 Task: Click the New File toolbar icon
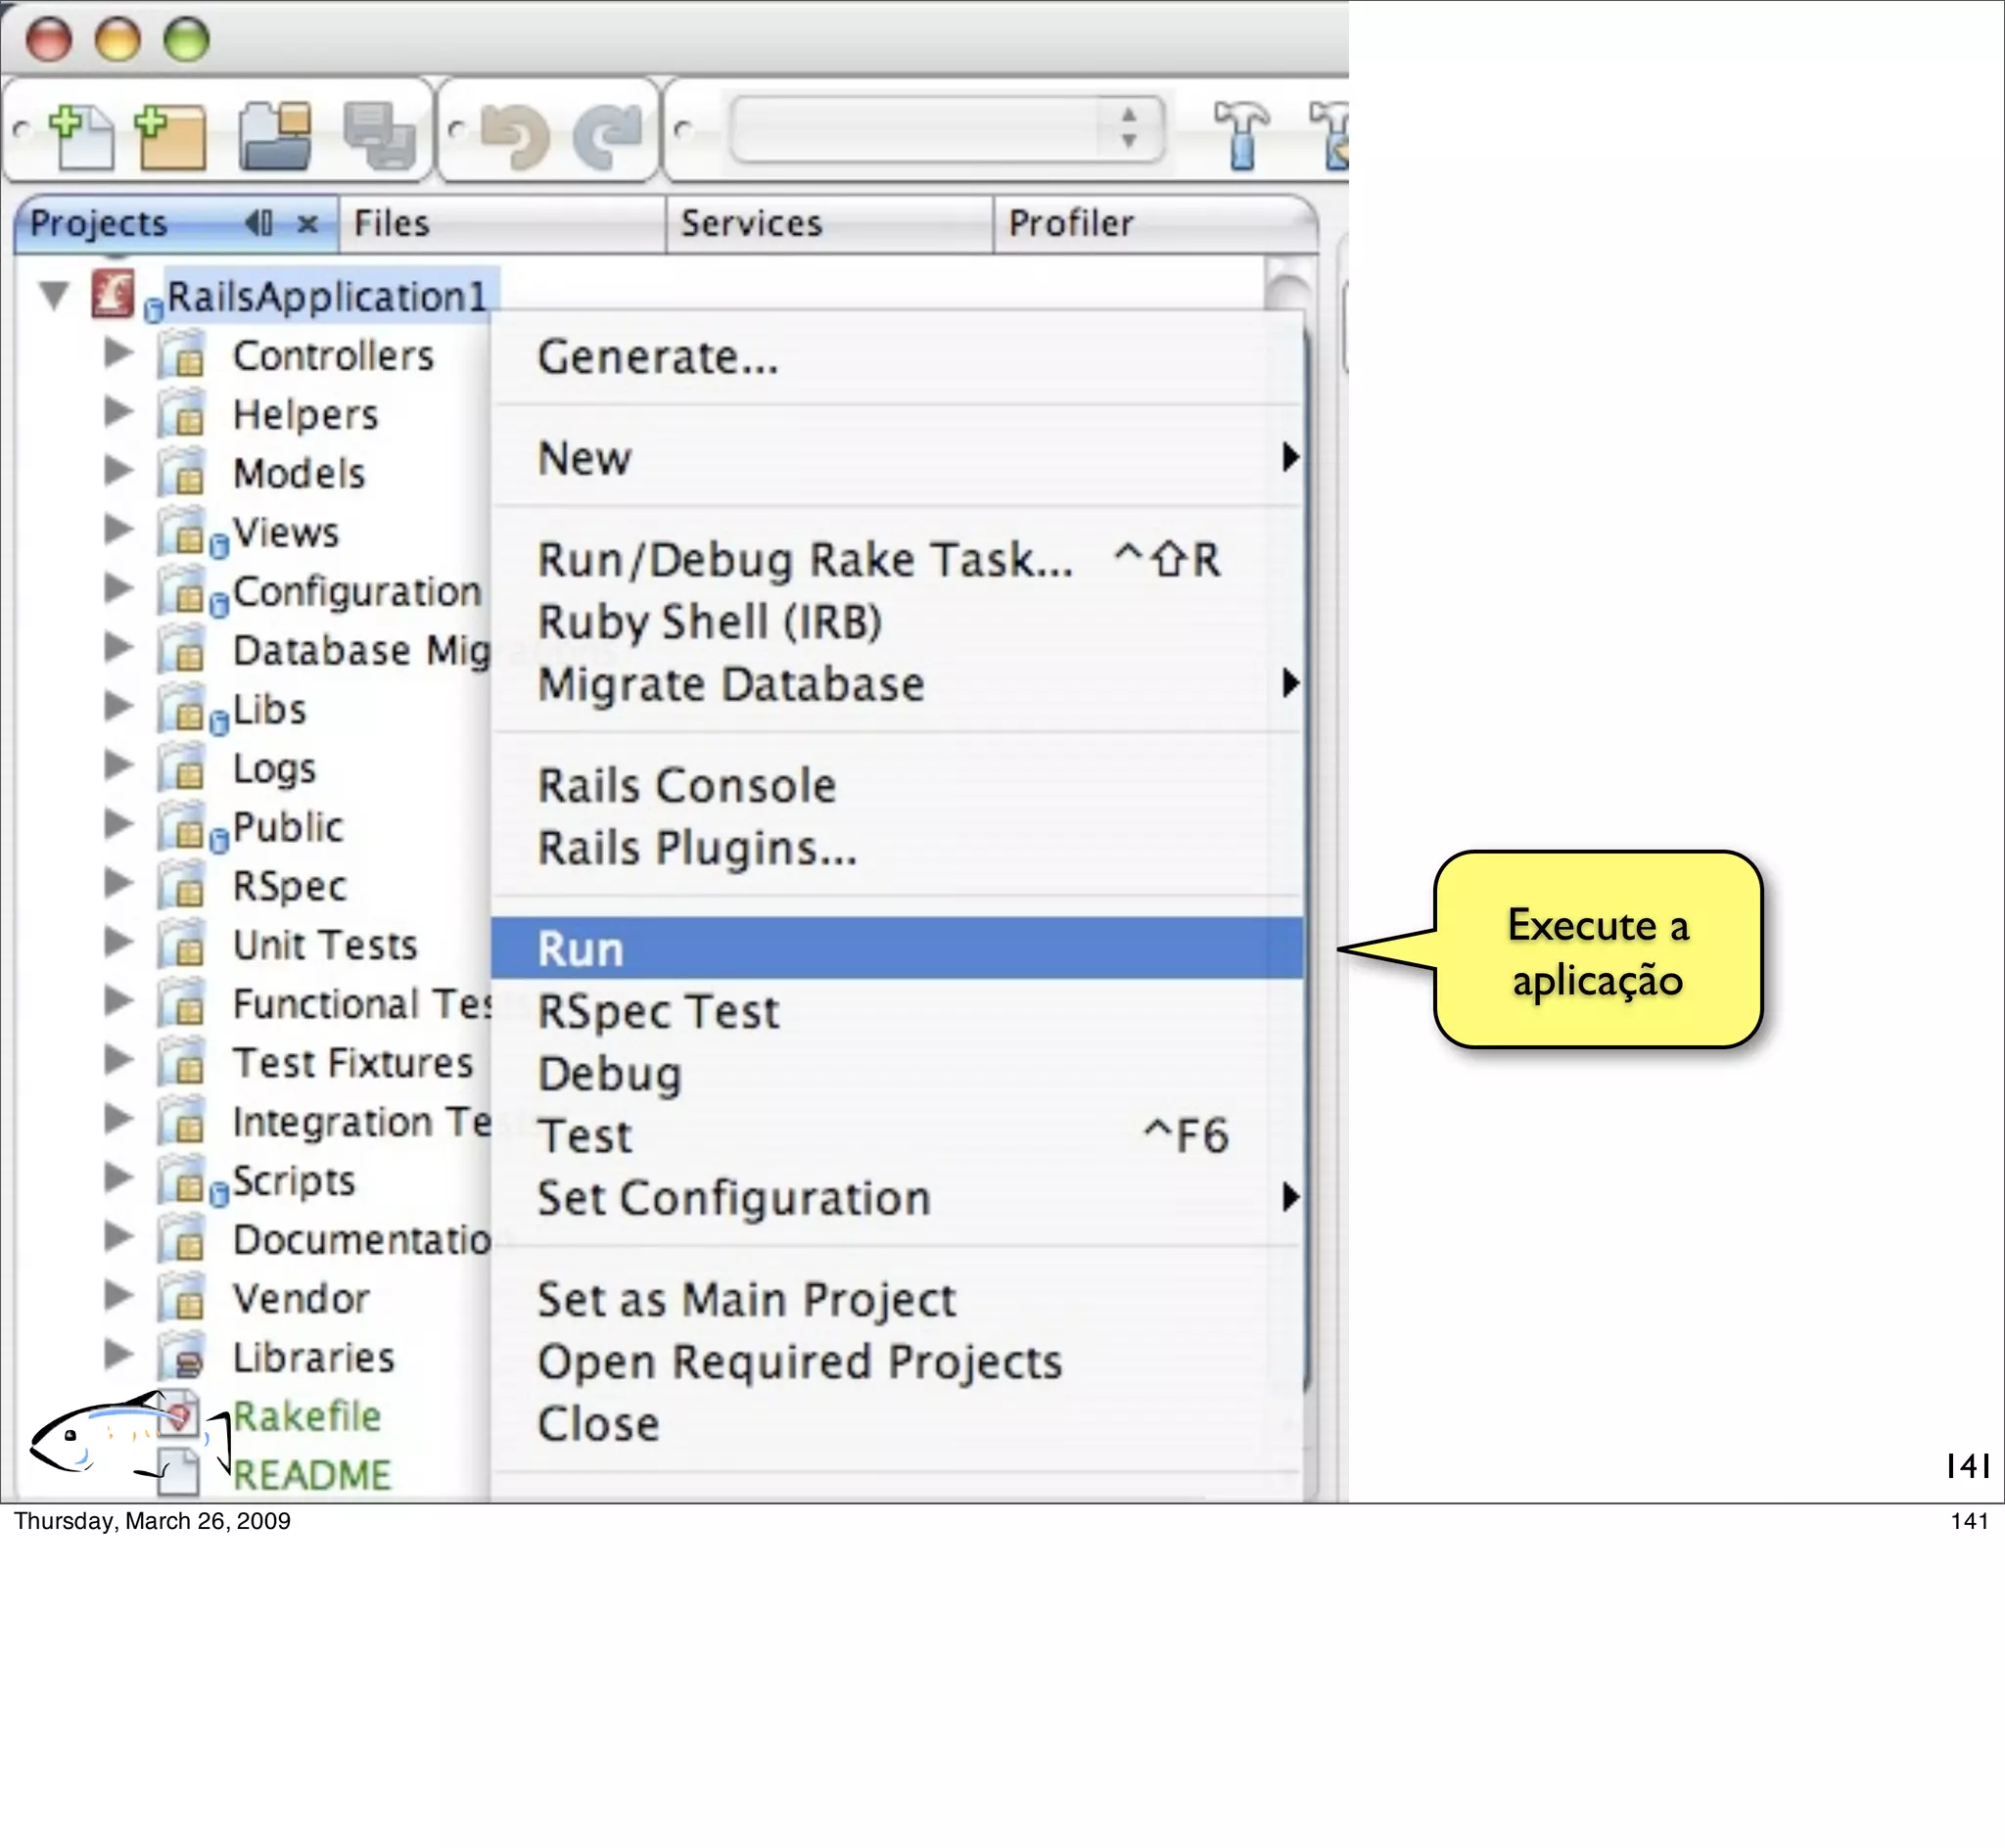[x=82, y=135]
